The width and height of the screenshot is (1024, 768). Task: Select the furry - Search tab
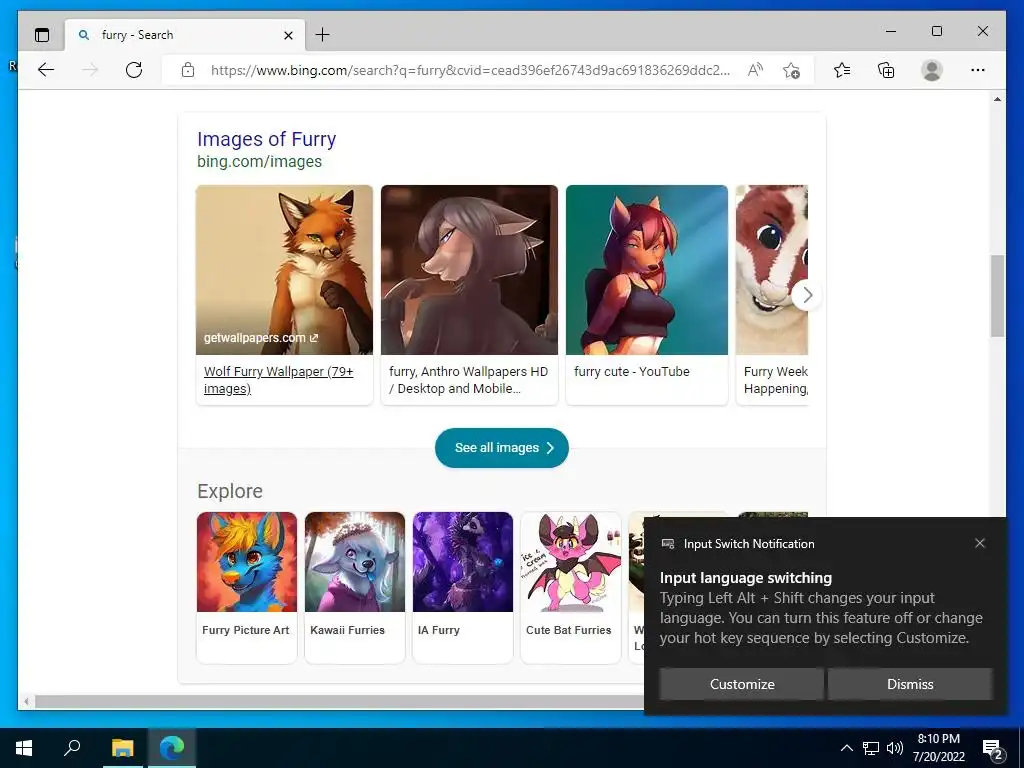184,35
